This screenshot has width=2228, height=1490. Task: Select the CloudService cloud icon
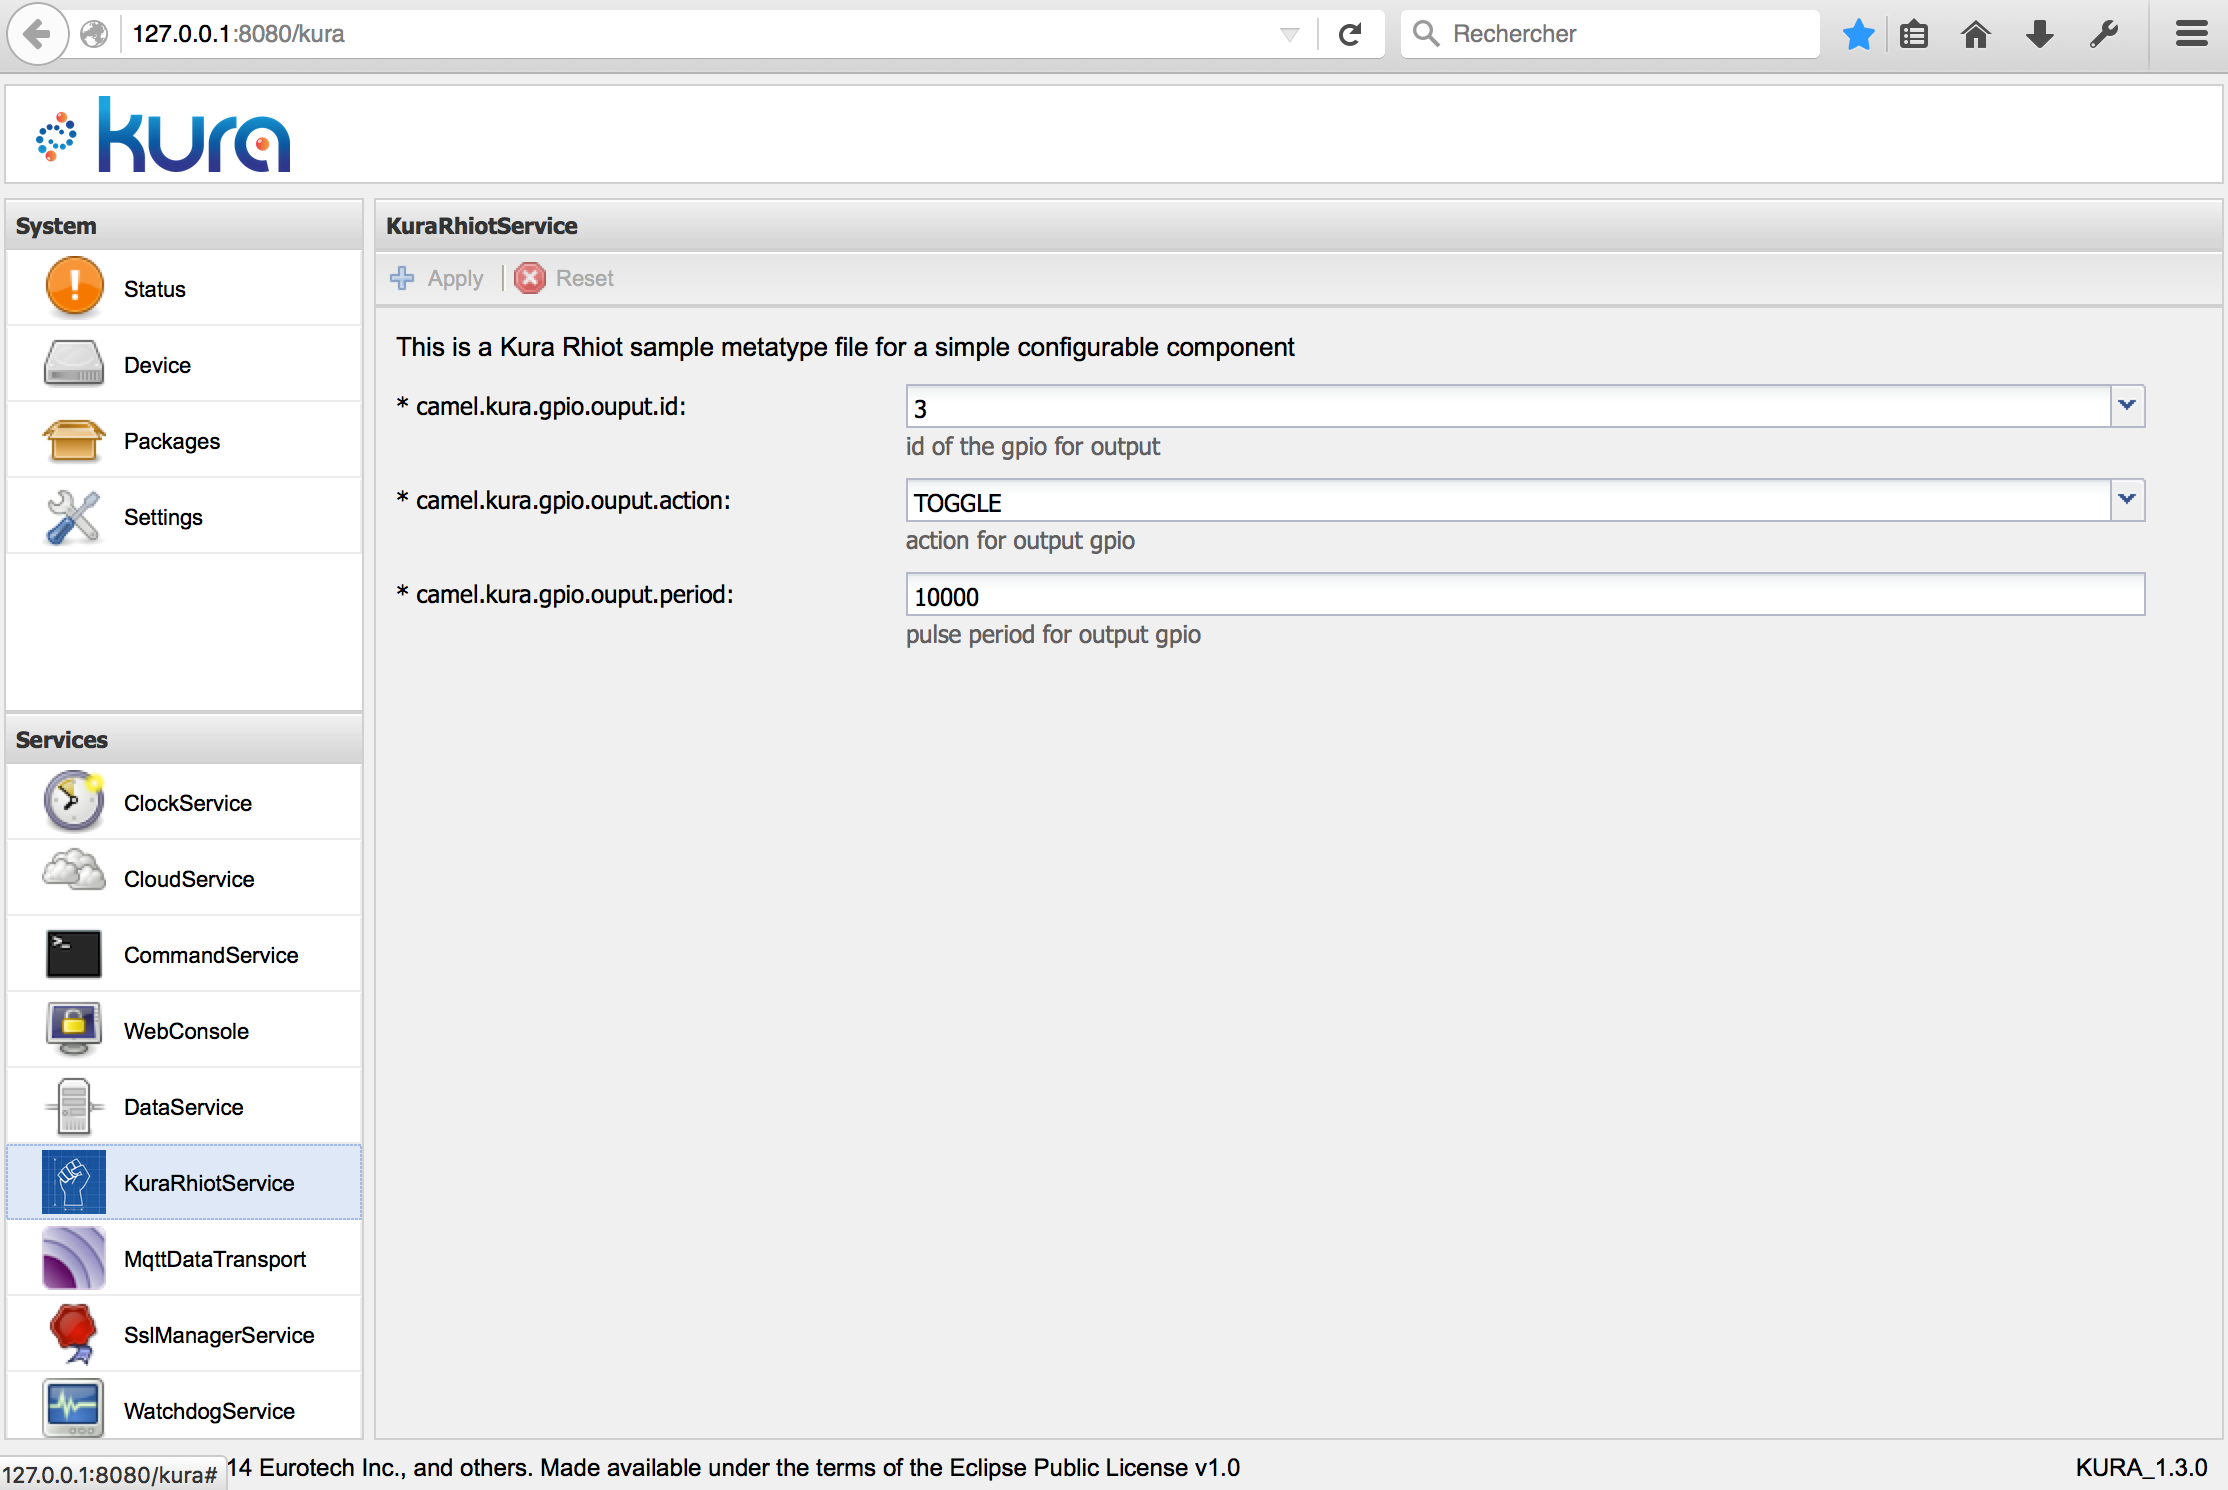point(74,873)
